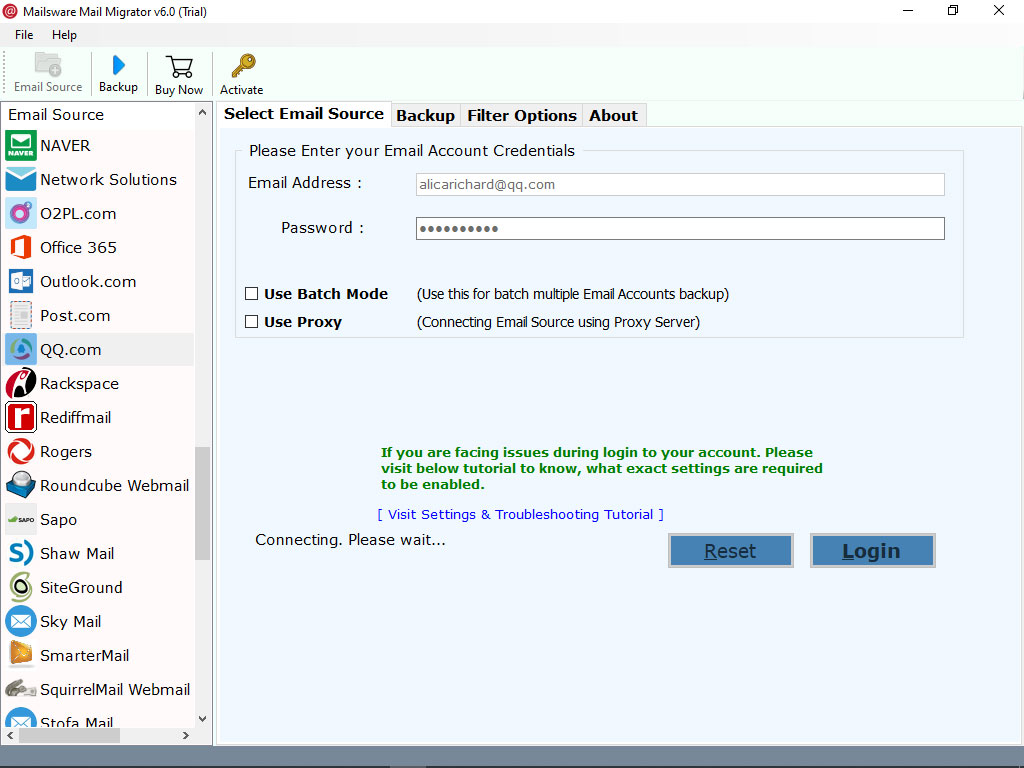Click the "Email Source" list header

(56, 114)
